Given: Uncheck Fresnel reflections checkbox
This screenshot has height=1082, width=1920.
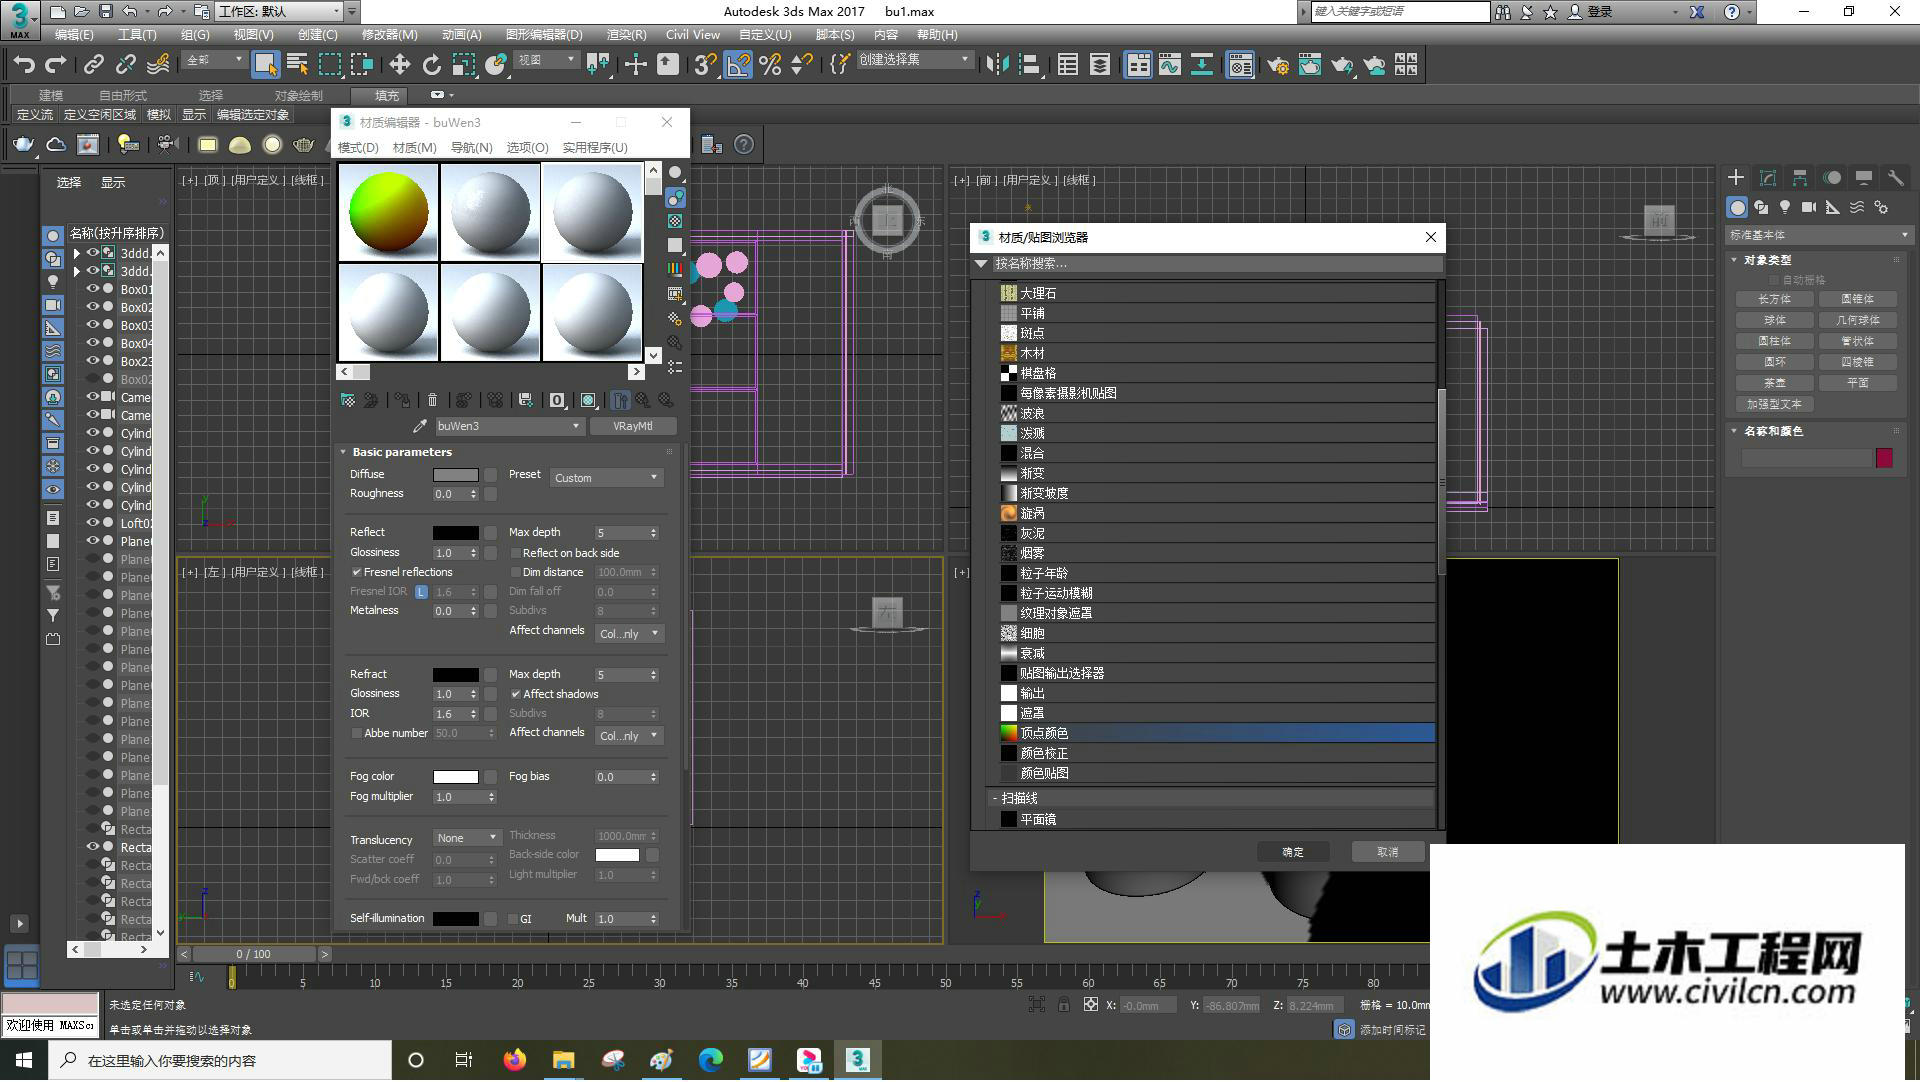Looking at the screenshot, I should tap(356, 572).
